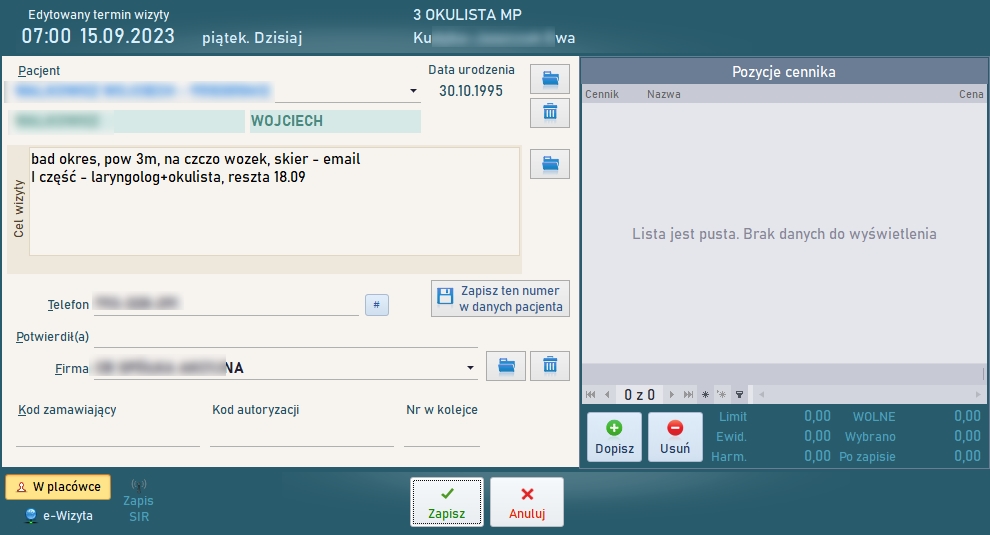This screenshot has height=535, width=990.
Task: Click the Cennik column header
Action: click(x=601, y=94)
